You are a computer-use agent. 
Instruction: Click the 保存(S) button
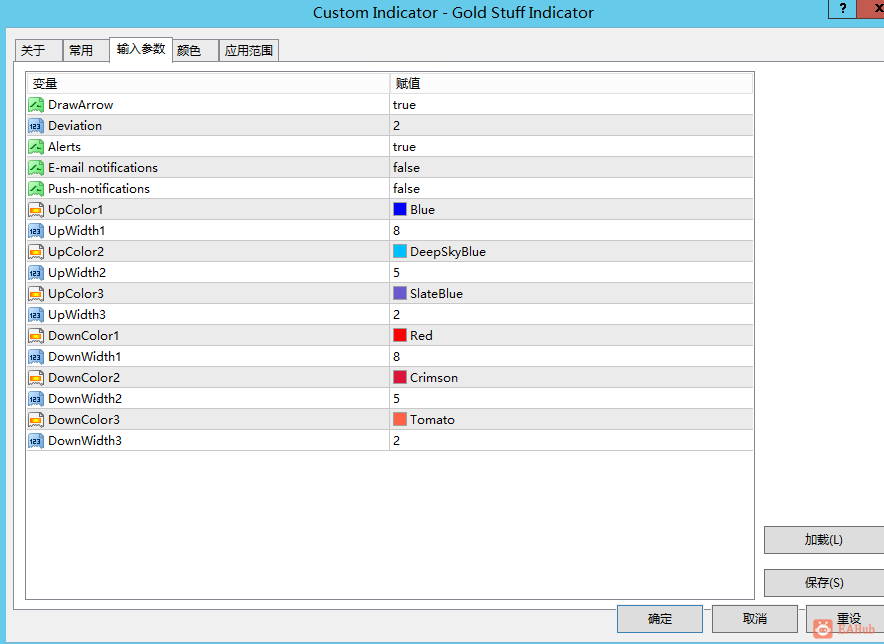tap(824, 583)
